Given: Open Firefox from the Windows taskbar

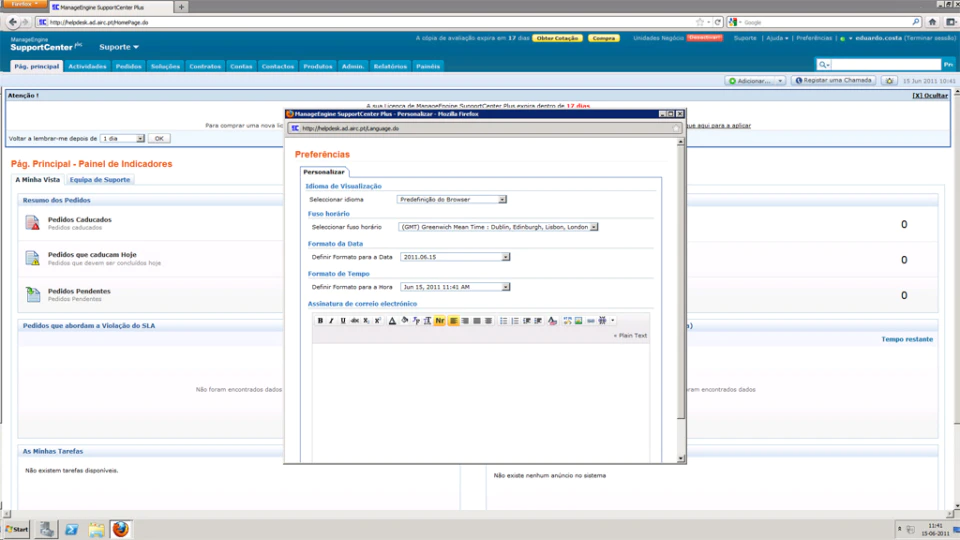Looking at the screenshot, I should pos(121,529).
